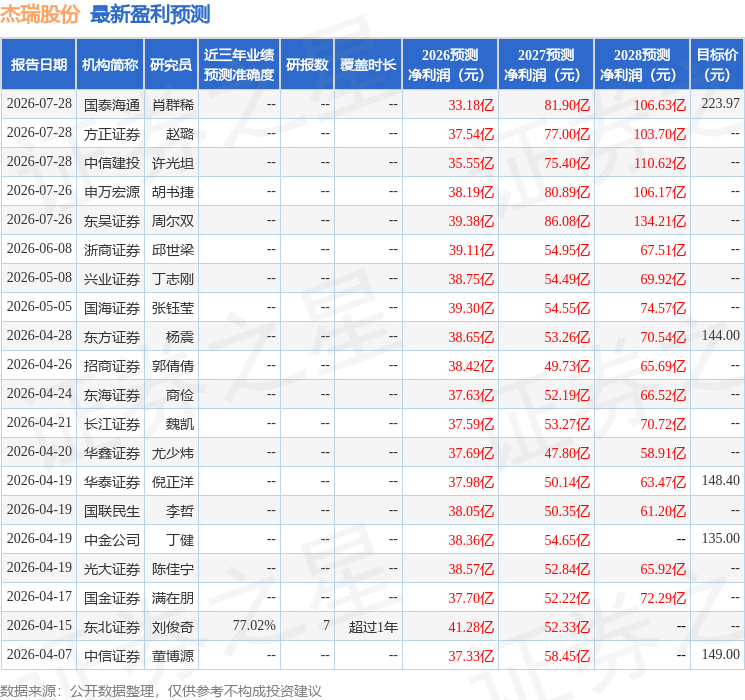The height and width of the screenshot is (700, 745).
Task: Click target price 148.40
Action: point(720,480)
